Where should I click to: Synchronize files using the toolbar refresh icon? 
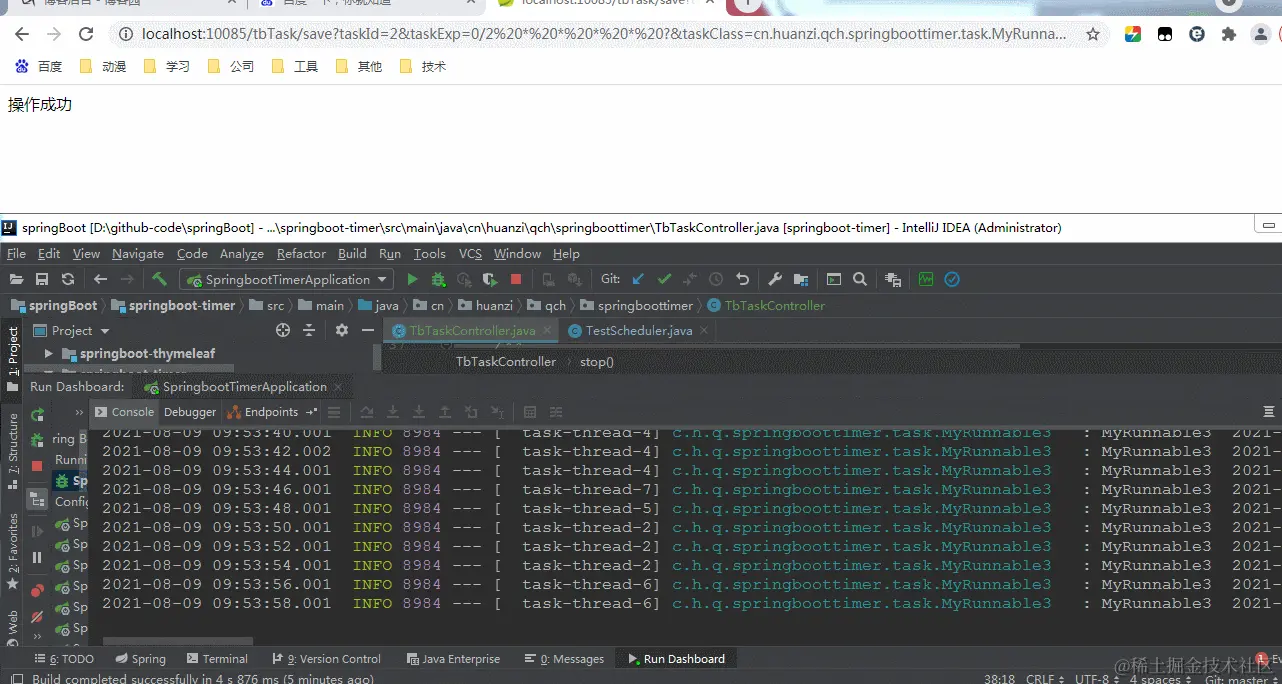tap(68, 280)
